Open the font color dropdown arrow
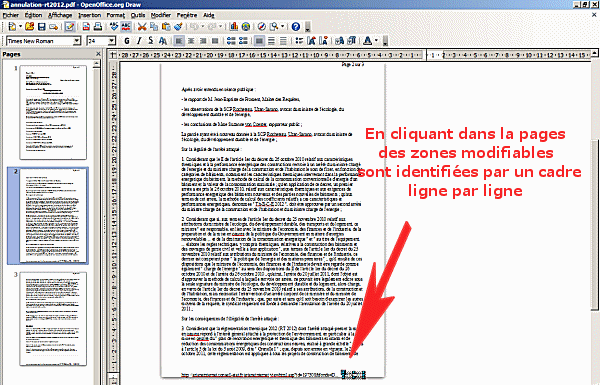Viewport: 600px width, 385px height. tap(377, 41)
